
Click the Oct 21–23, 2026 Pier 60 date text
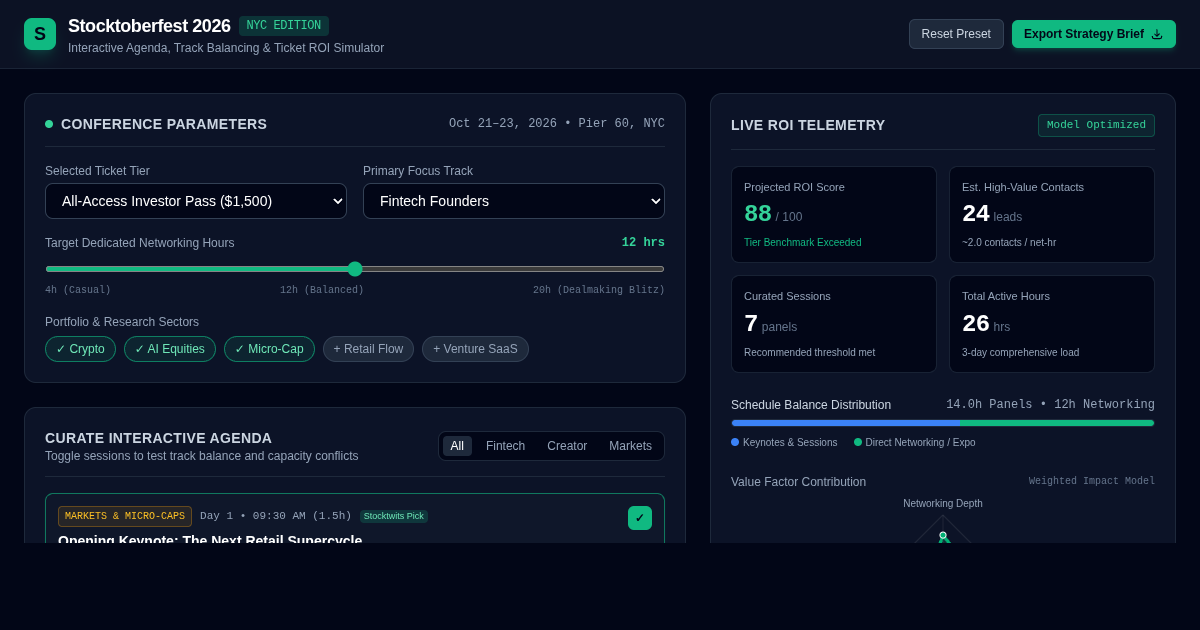tap(557, 124)
